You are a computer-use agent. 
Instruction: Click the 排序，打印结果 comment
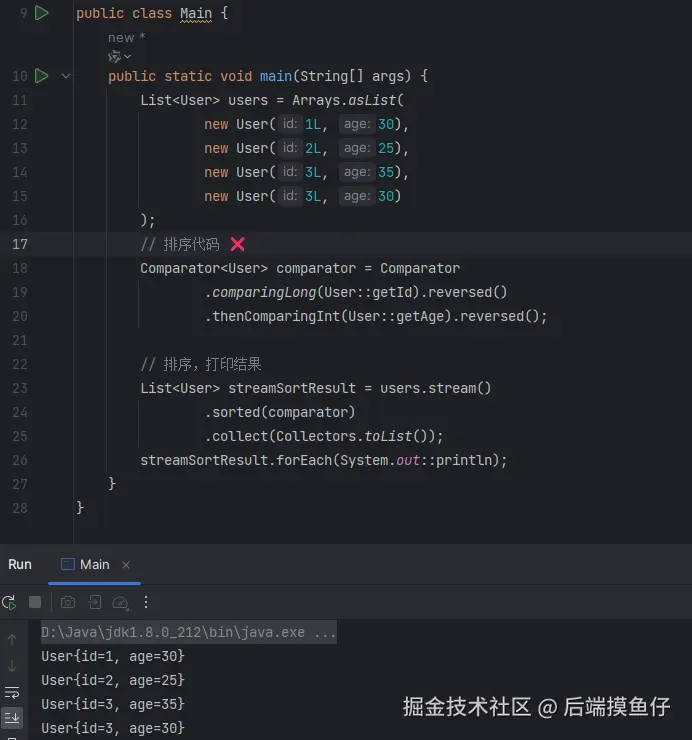click(201, 364)
